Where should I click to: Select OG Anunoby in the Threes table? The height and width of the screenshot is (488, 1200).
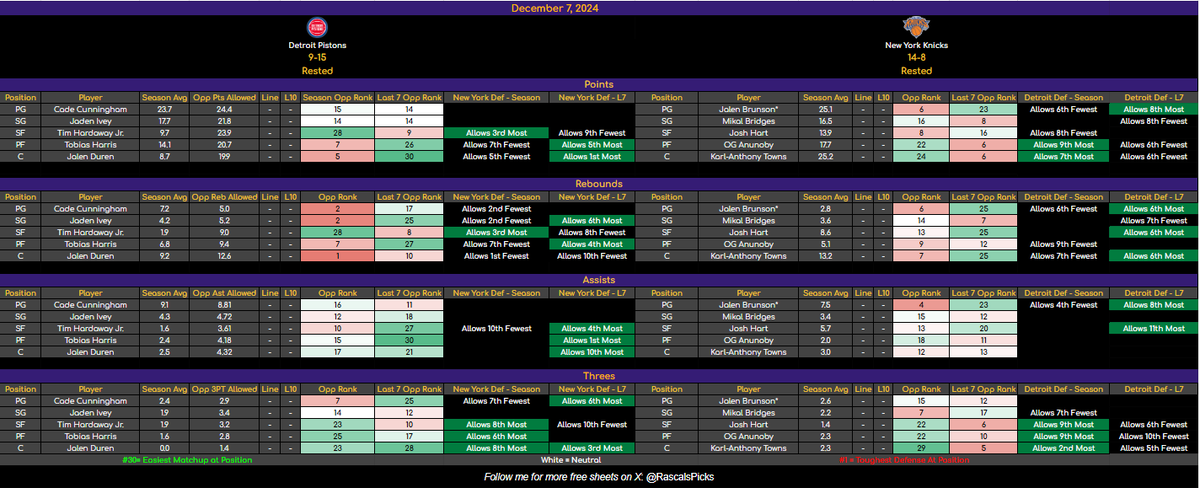coord(748,435)
